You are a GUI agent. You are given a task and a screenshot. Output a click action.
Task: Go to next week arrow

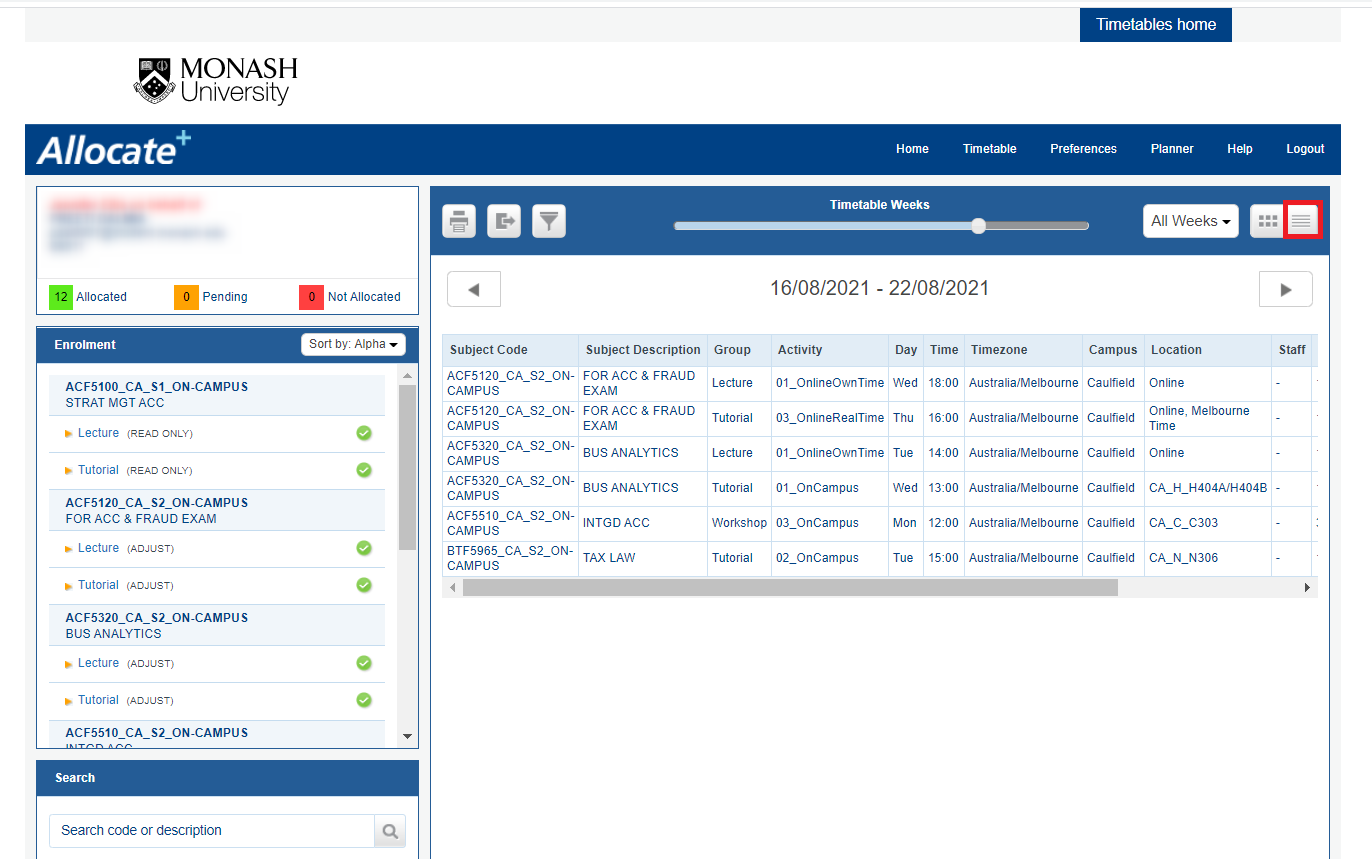(1286, 289)
